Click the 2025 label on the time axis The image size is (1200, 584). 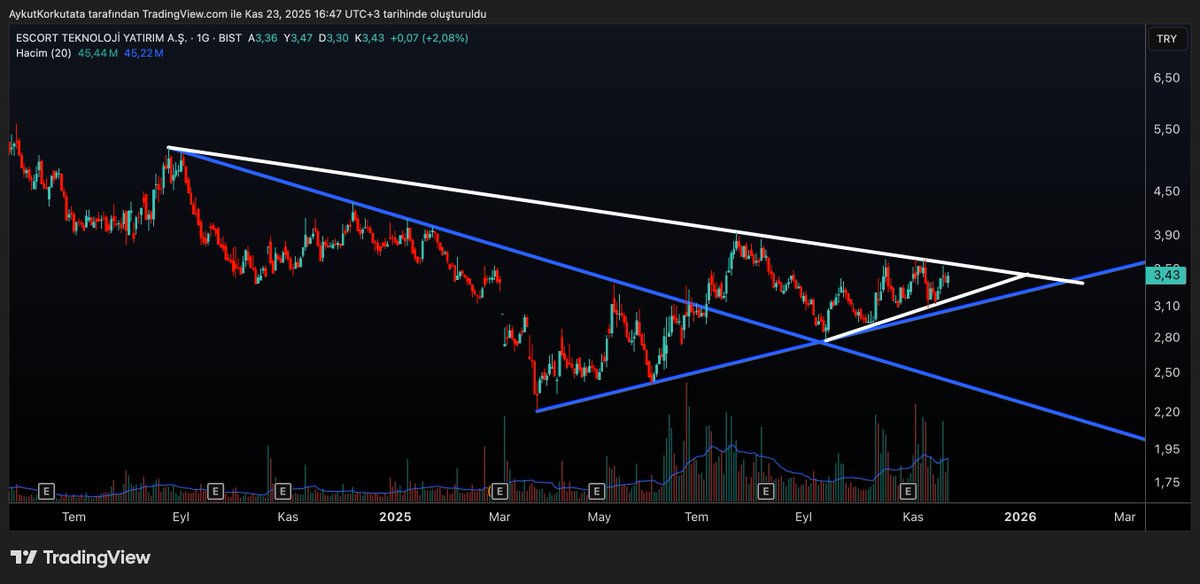tap(395, 517)
